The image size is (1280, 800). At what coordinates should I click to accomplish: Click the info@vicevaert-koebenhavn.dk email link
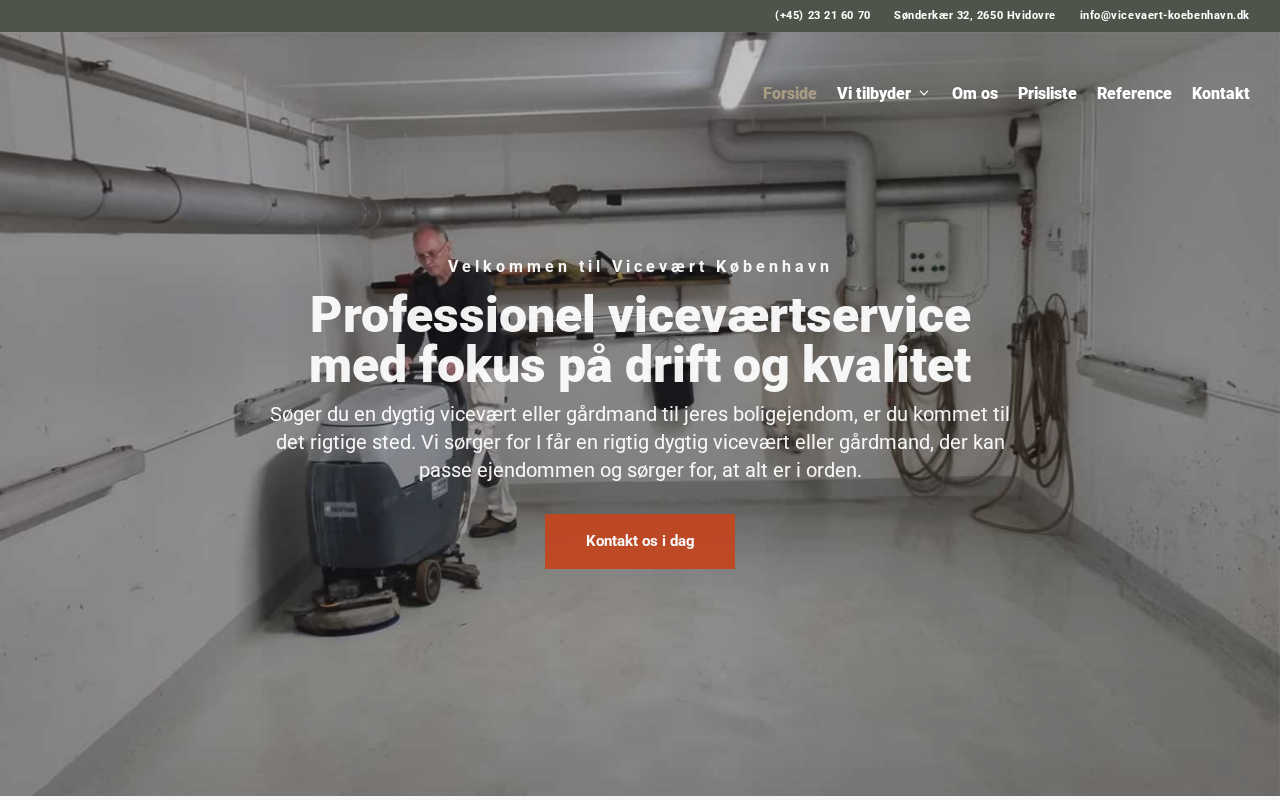pos(1164,15)
